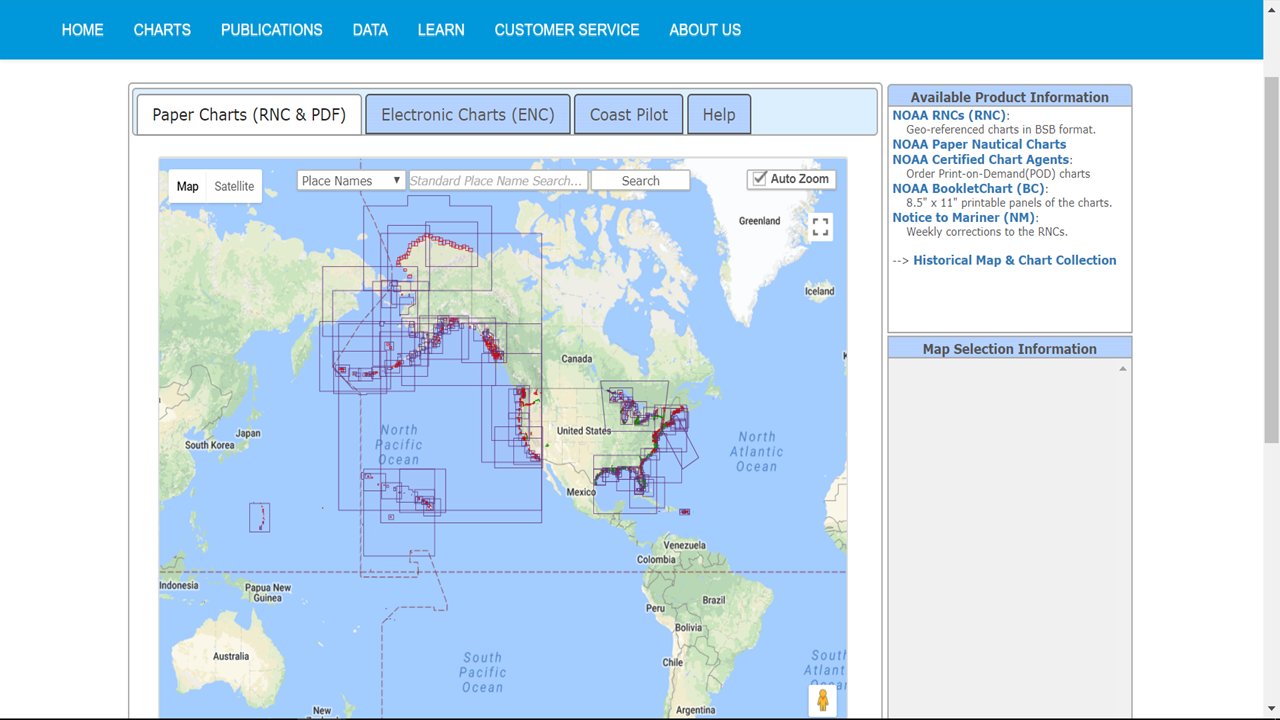Open the LEARN menu
Image resolution: width=1280 pixels, height=720 pixels.
point(441,30)
